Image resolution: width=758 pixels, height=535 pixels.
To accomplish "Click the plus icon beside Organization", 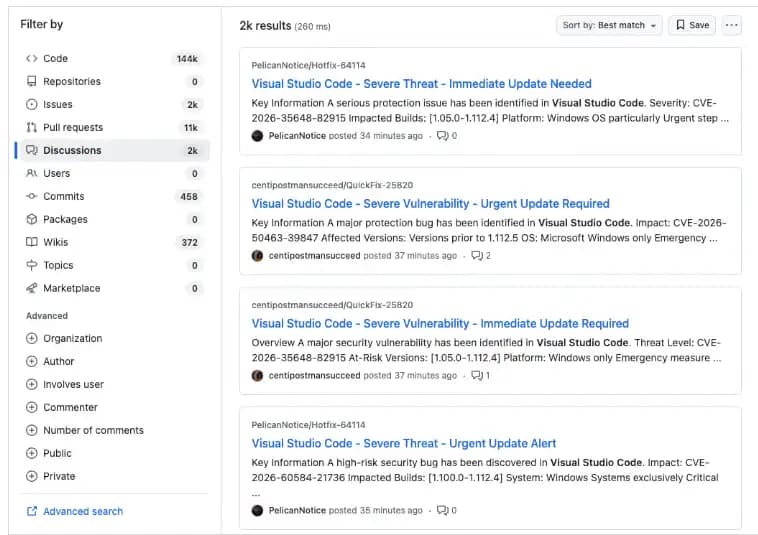I will (31, 338).
